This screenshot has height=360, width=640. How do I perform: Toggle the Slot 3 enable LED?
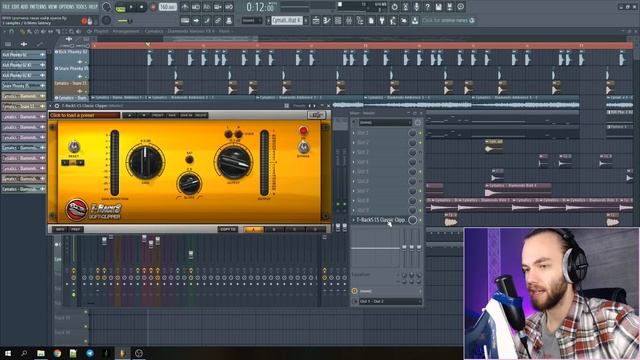pyautogui.click(x=420, y=152)
